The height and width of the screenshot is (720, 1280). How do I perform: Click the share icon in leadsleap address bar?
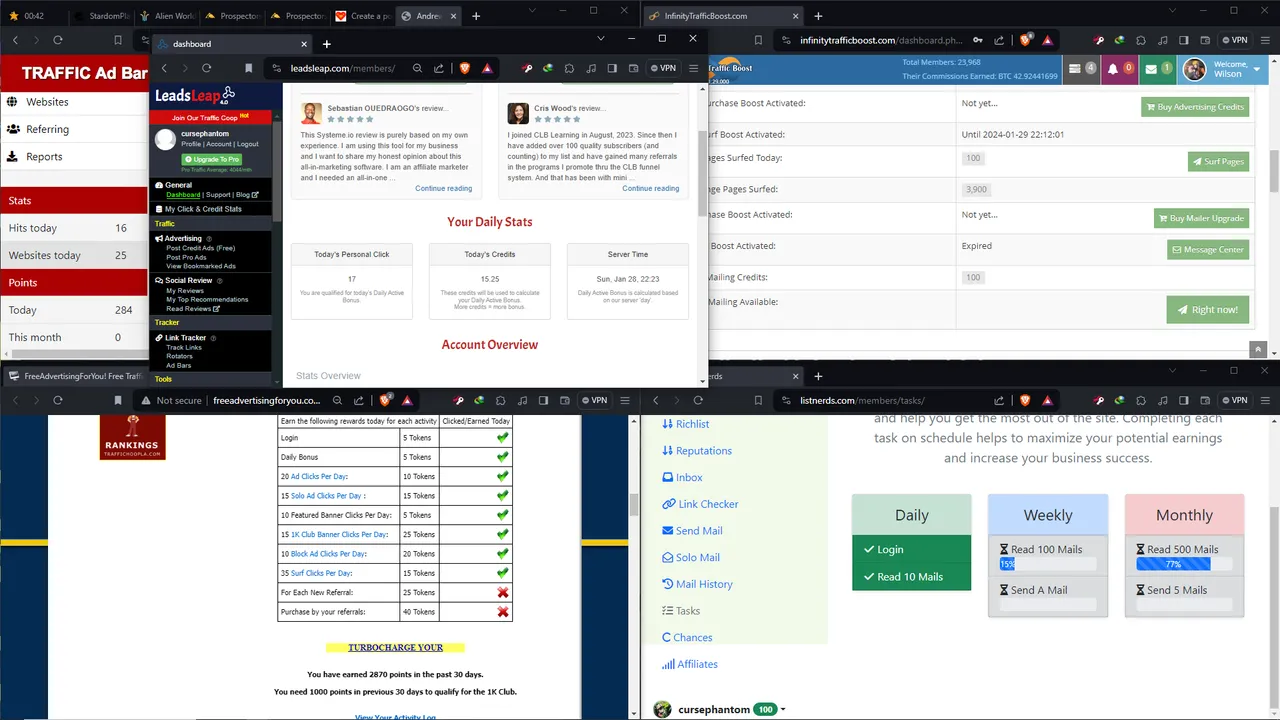(438, 68)
